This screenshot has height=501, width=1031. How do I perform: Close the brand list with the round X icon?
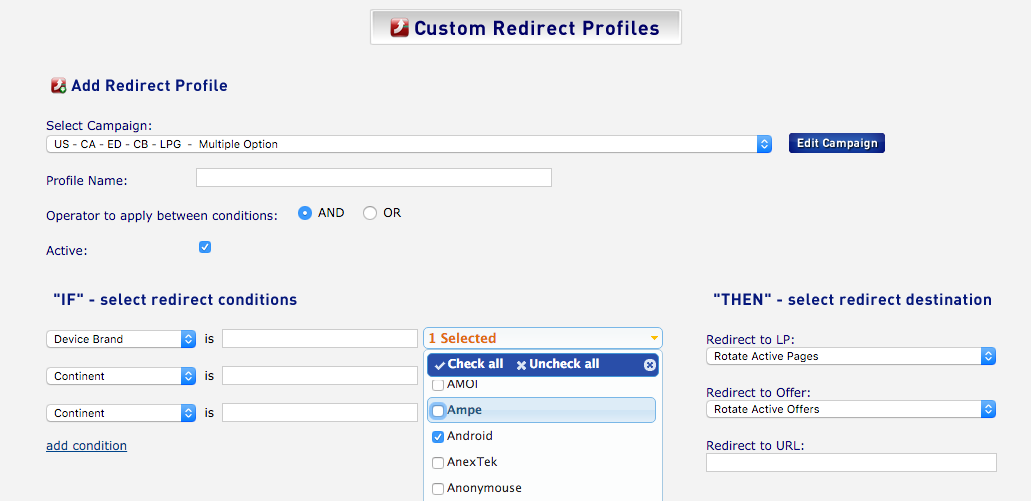click(650, 365)
